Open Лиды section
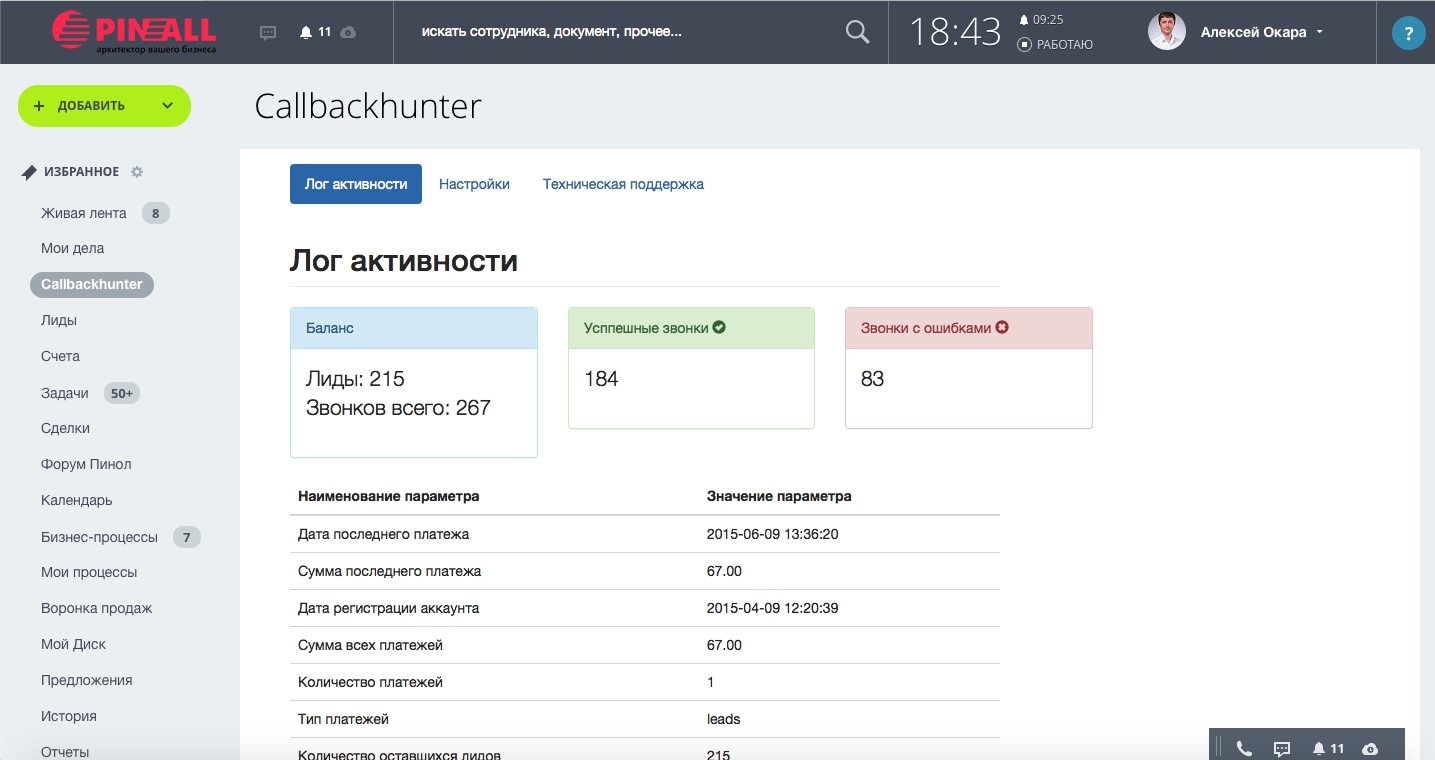The width and height of the screenshot is (1435, 760). coord(59,320)
